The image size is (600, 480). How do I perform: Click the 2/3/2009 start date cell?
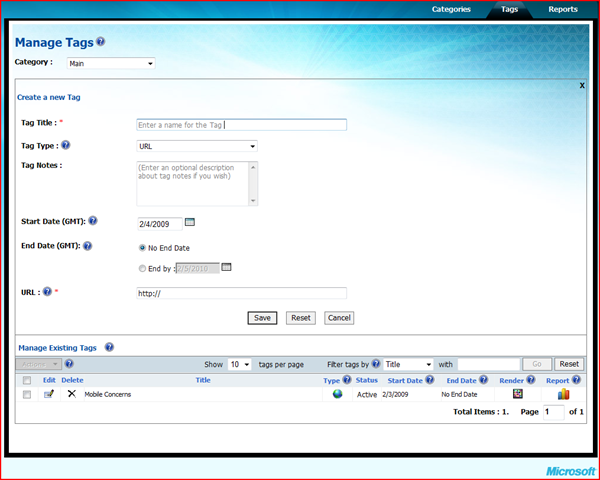395,394
